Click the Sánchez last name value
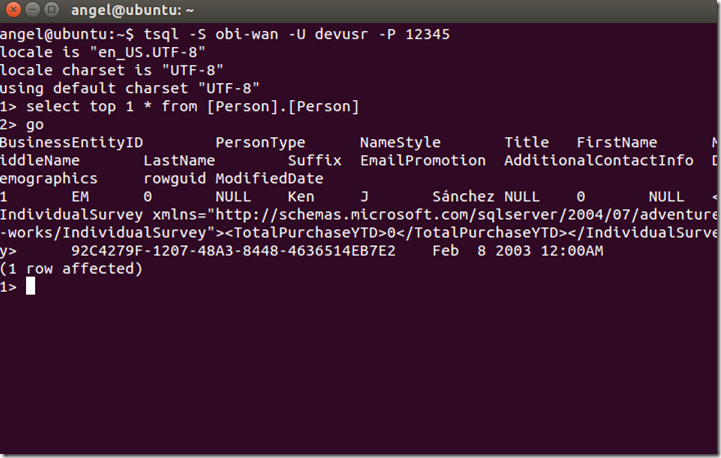This screenshot has height=458, width=721. click(464, 196)
